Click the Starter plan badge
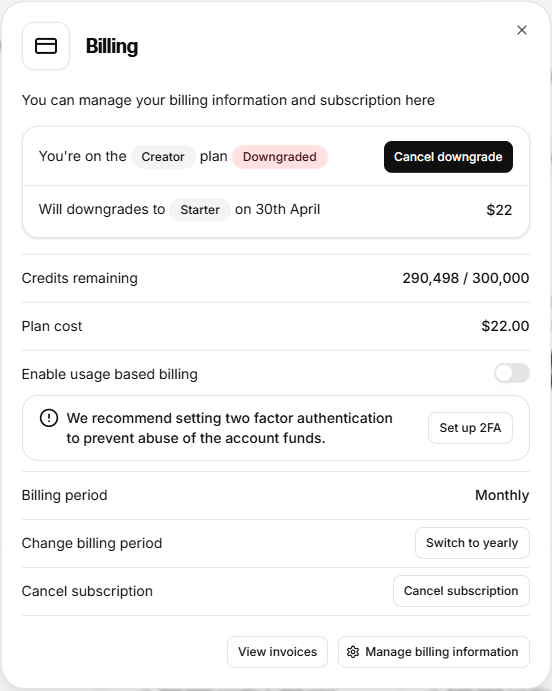 [200, 210]
